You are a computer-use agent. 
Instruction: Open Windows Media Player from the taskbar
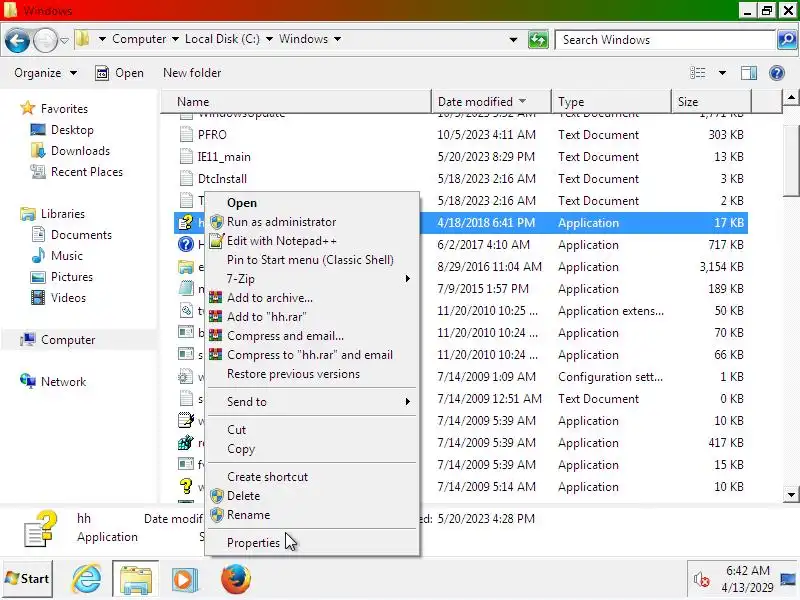click(x=185, y=579)
